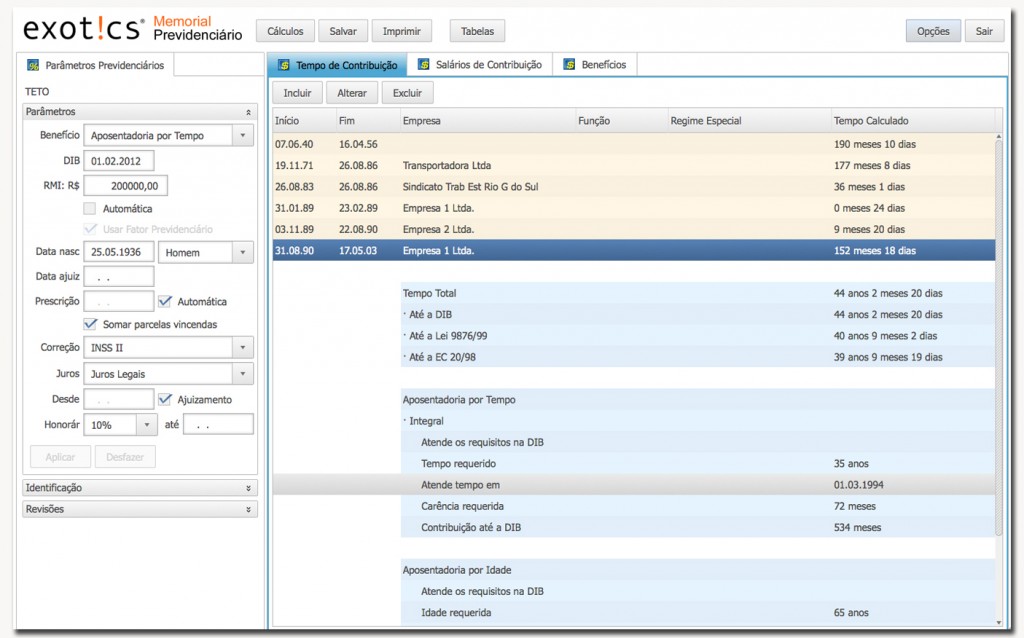Click the Regime Especial column header
1024x638 pixels.
pyautogui.click(x=749, y=121)
